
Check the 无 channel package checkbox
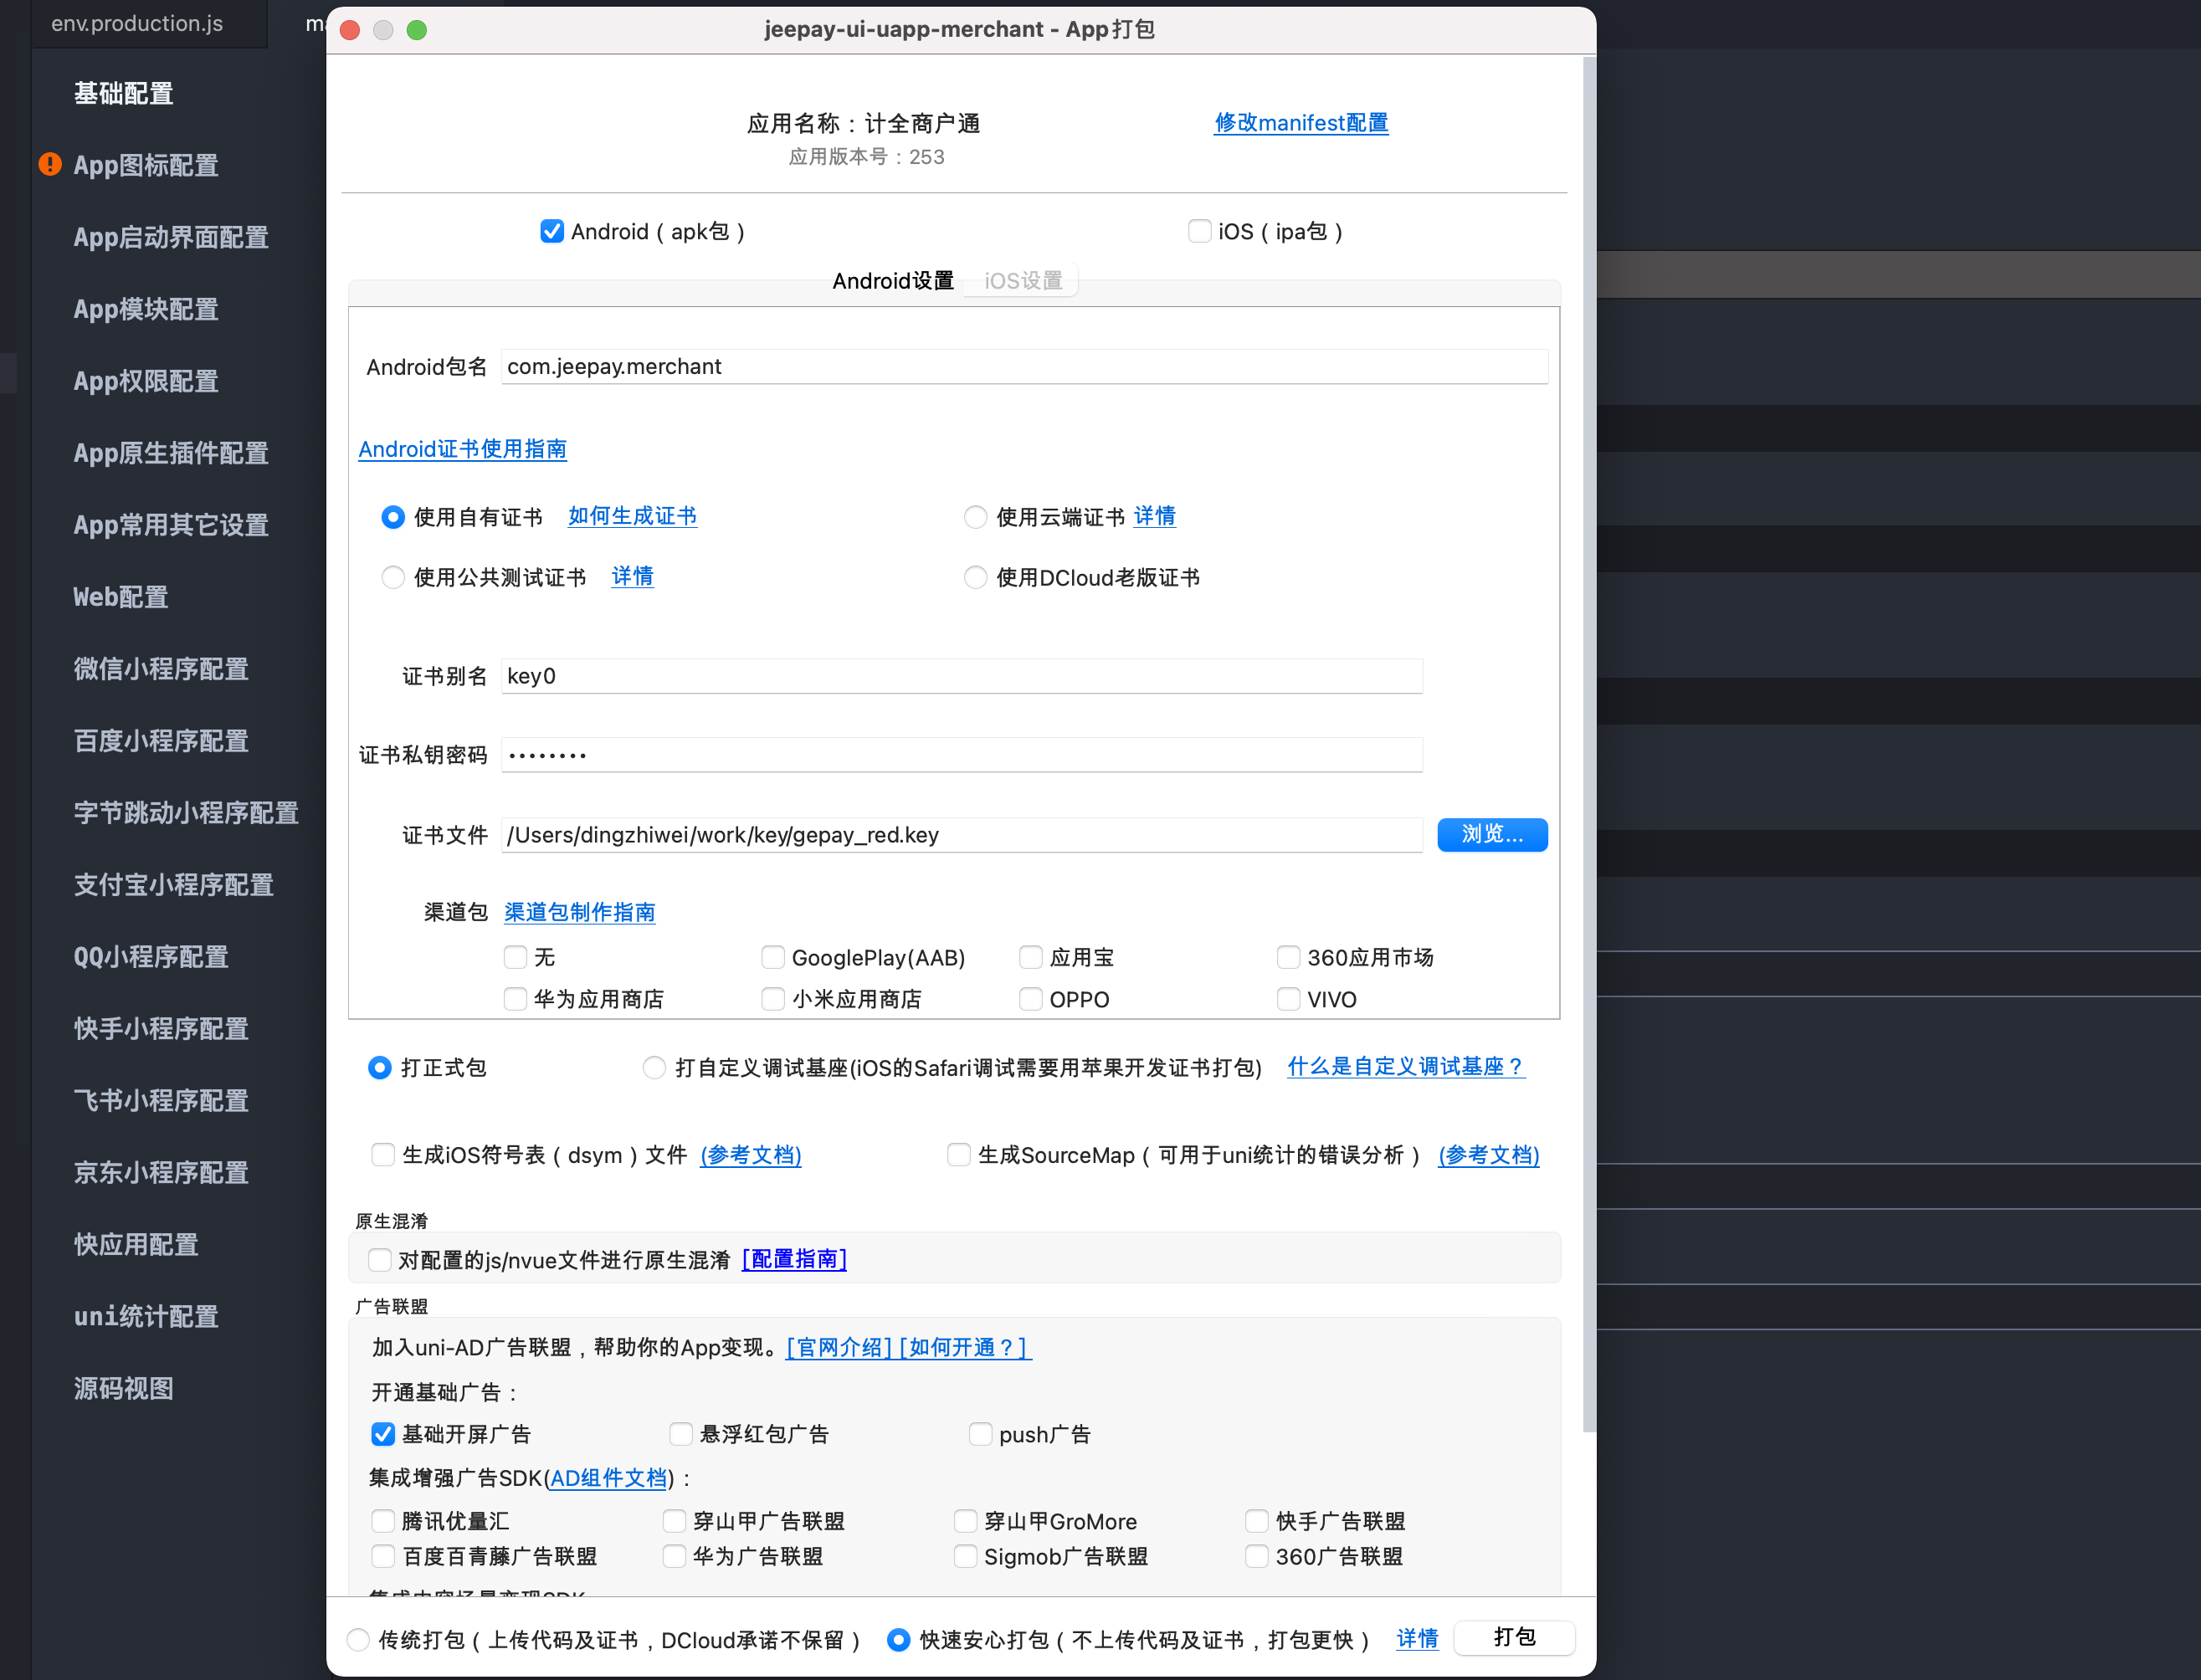coord(515,957)
